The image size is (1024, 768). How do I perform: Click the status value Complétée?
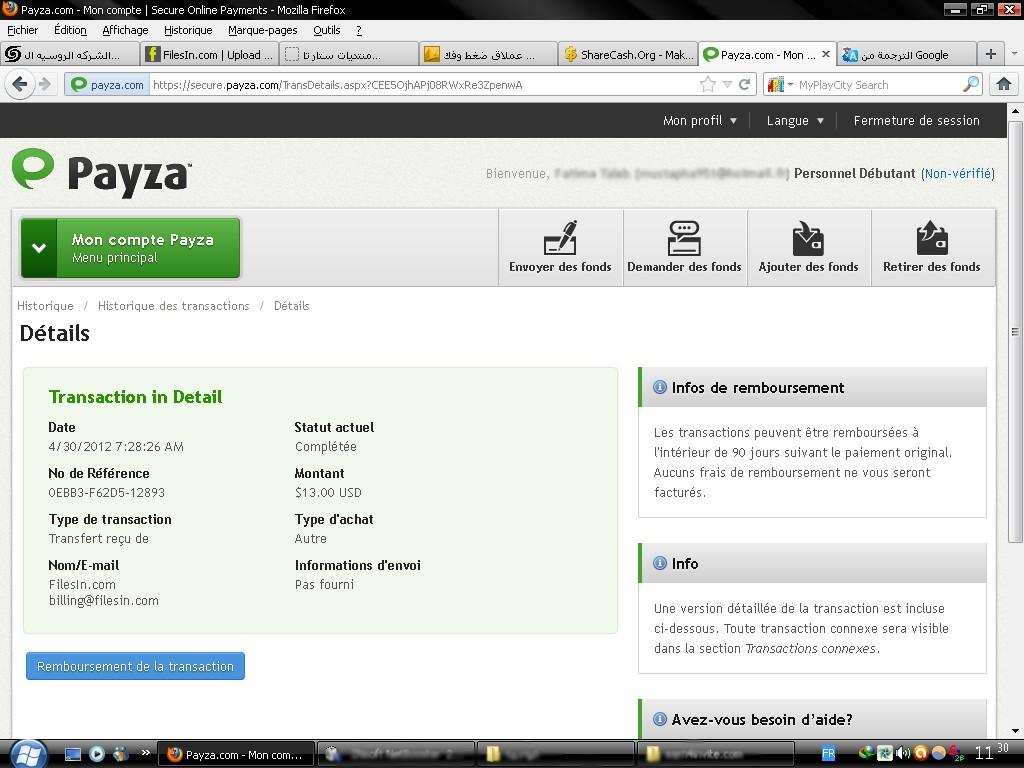pyautogui.click(x=325, y=447)
